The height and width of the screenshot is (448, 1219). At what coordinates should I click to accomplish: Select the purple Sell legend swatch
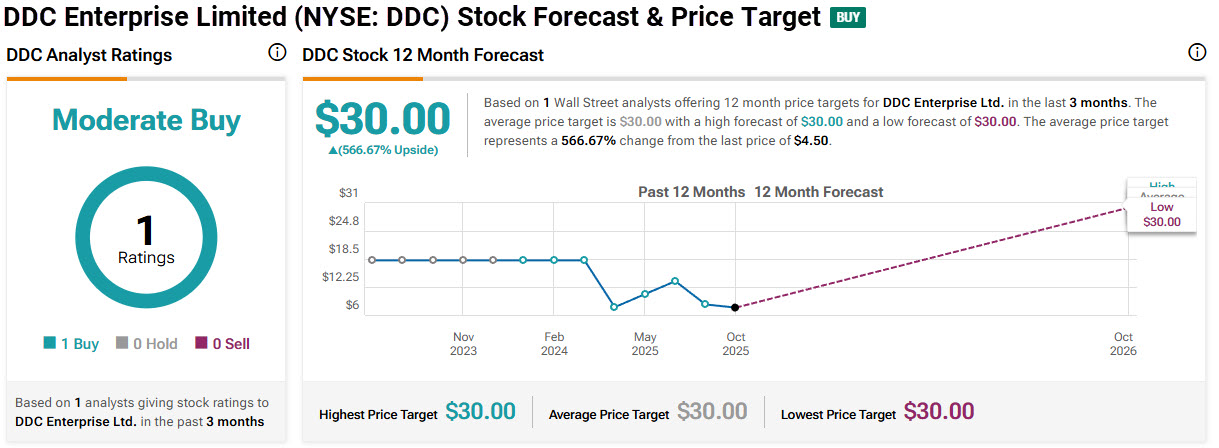point(200,344)
